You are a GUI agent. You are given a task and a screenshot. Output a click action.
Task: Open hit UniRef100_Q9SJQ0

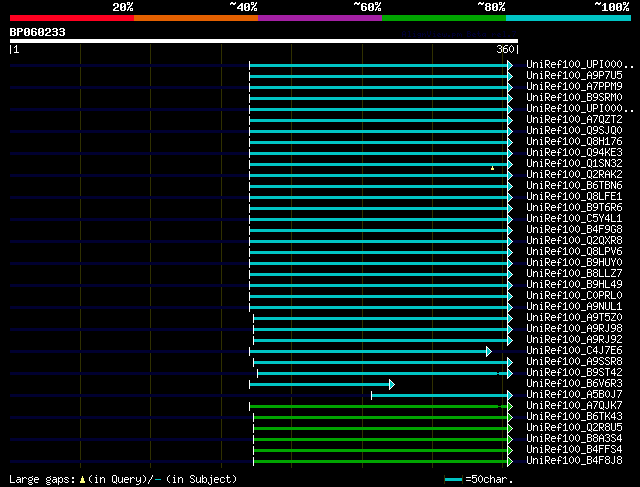coord(574,131)
